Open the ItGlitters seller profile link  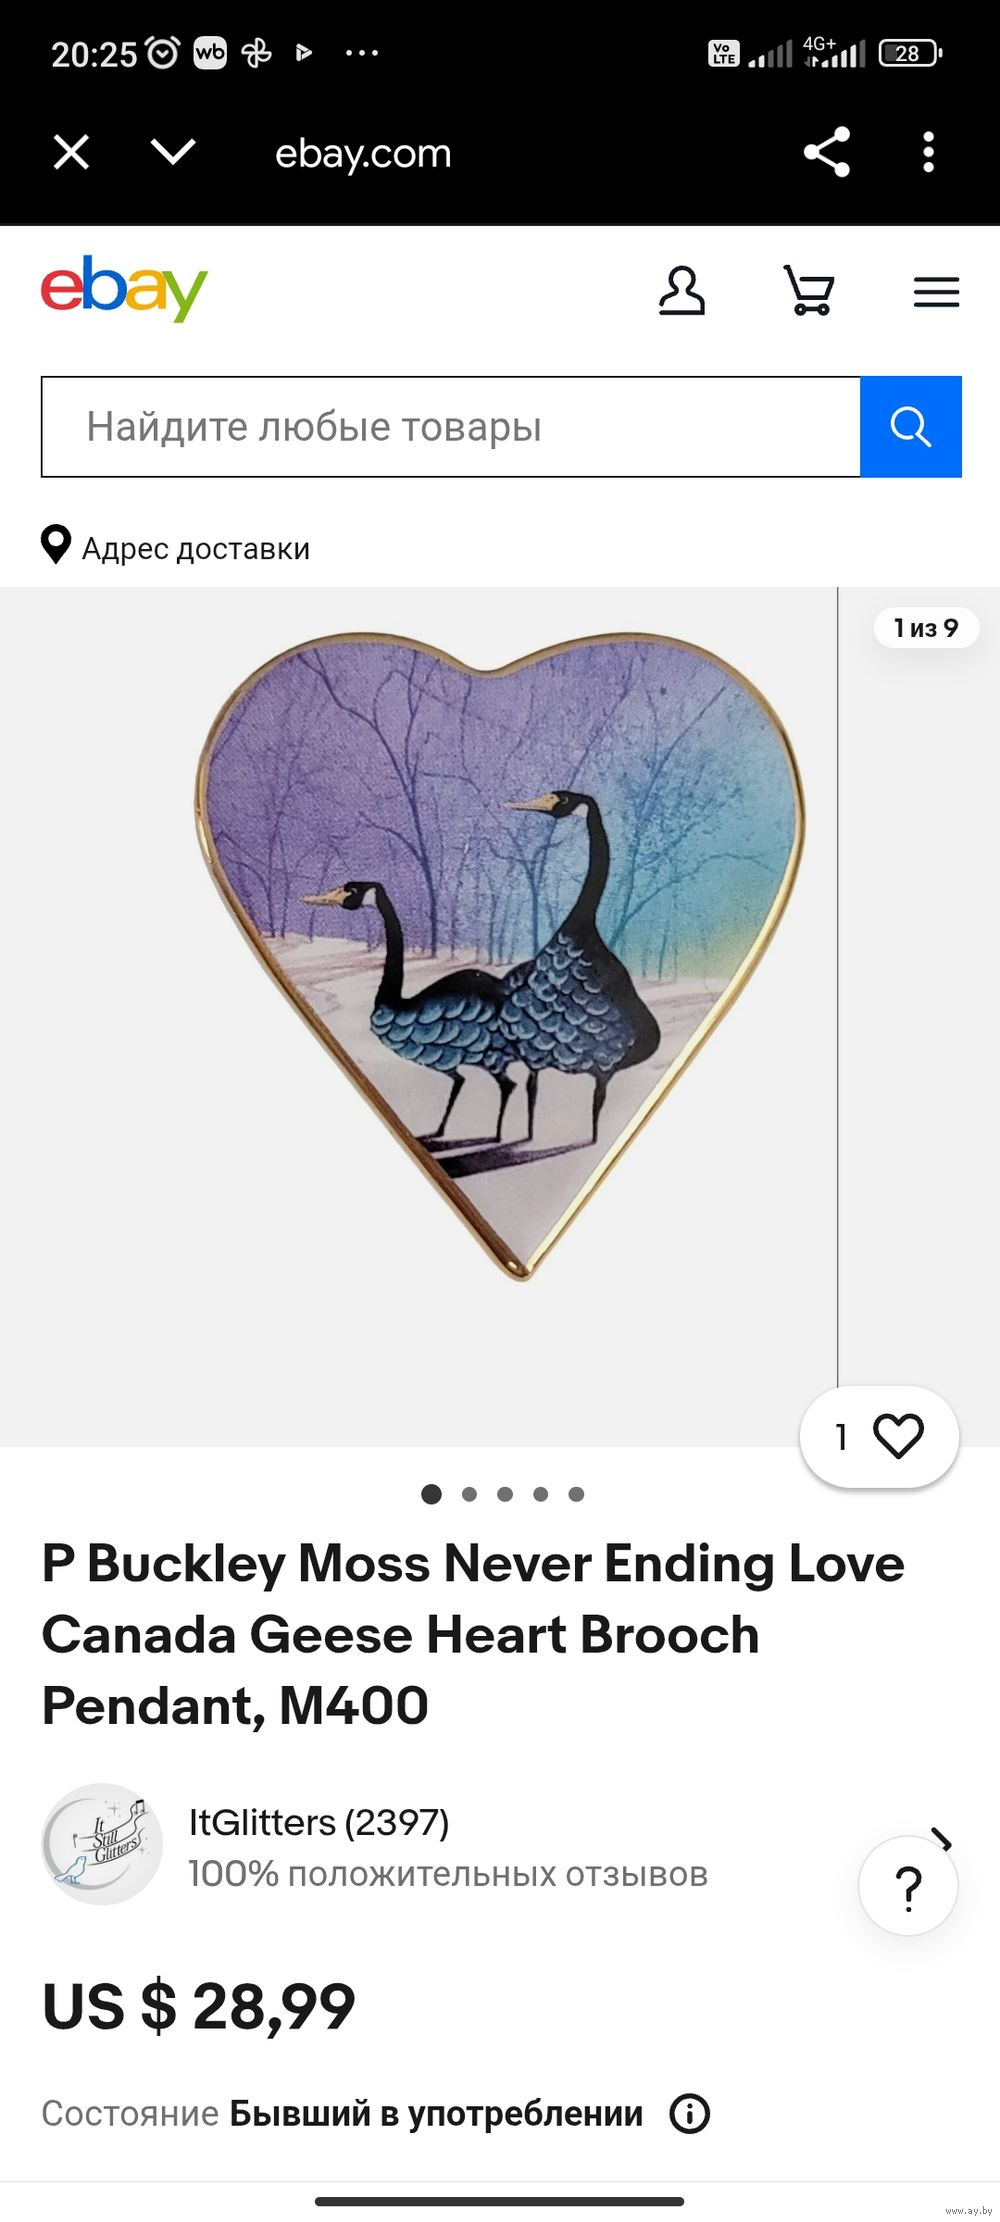coord(319,1822)
